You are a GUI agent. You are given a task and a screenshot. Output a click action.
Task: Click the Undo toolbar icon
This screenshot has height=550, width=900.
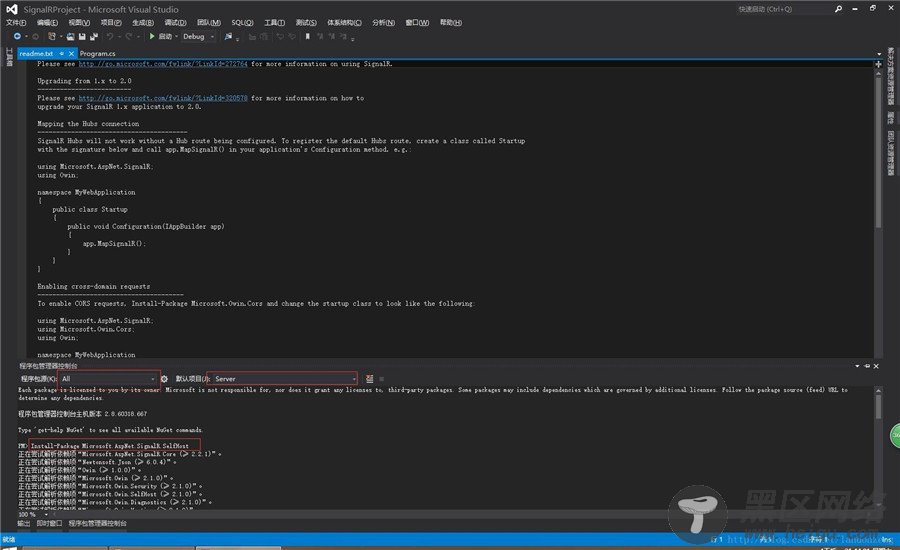coord(110,36)
